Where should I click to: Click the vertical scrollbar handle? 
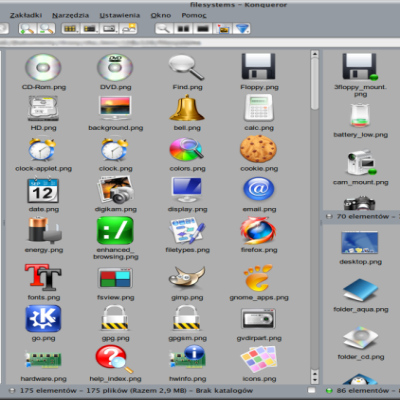pyautogui.click(x=315, y=84)
